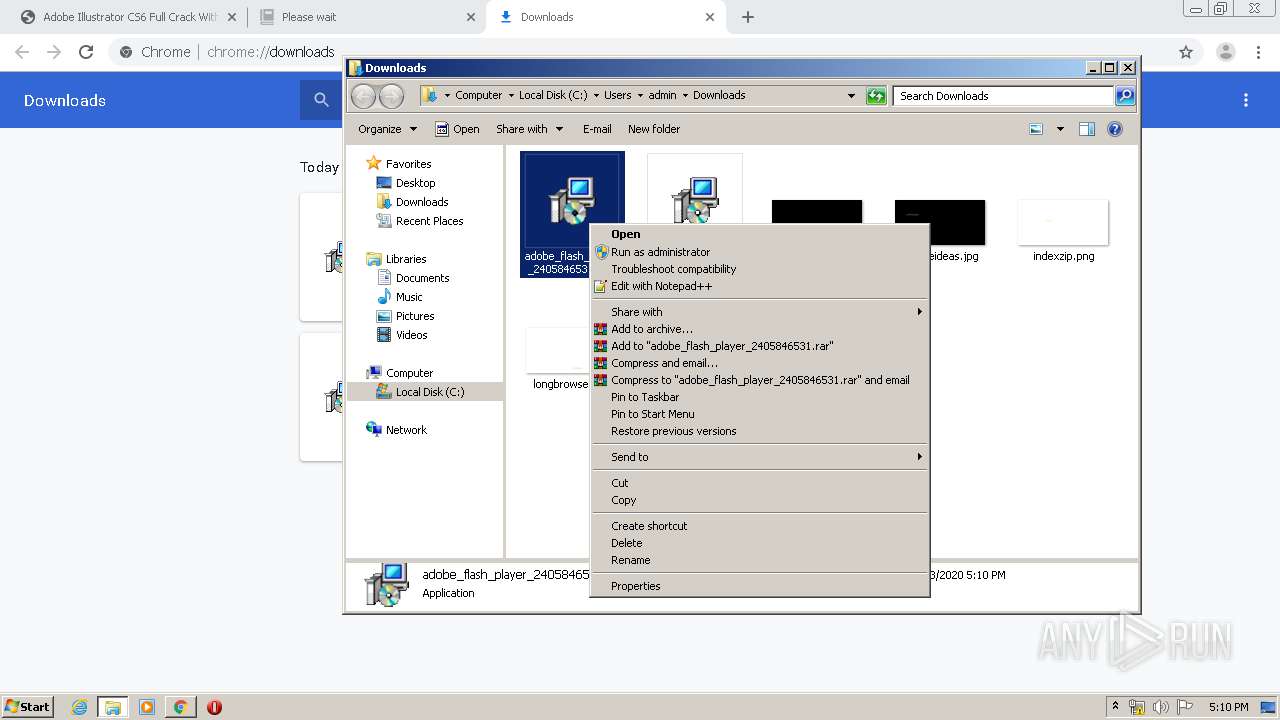Click the volume speaker tray icon
Screen dimensions: 1280x720
[x=1162, y=707]
